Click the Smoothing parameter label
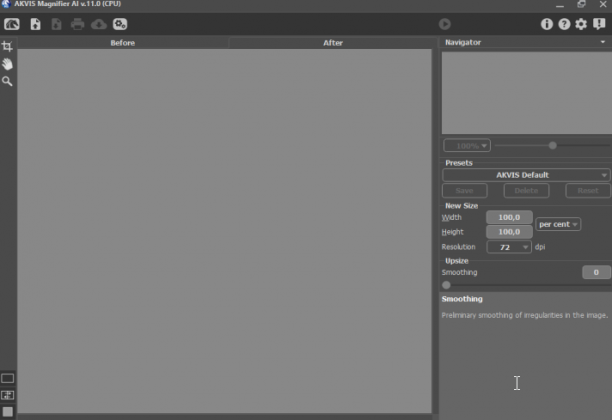Image resolution: width=612 pixels, height=420 pixels. click(459, 272)
